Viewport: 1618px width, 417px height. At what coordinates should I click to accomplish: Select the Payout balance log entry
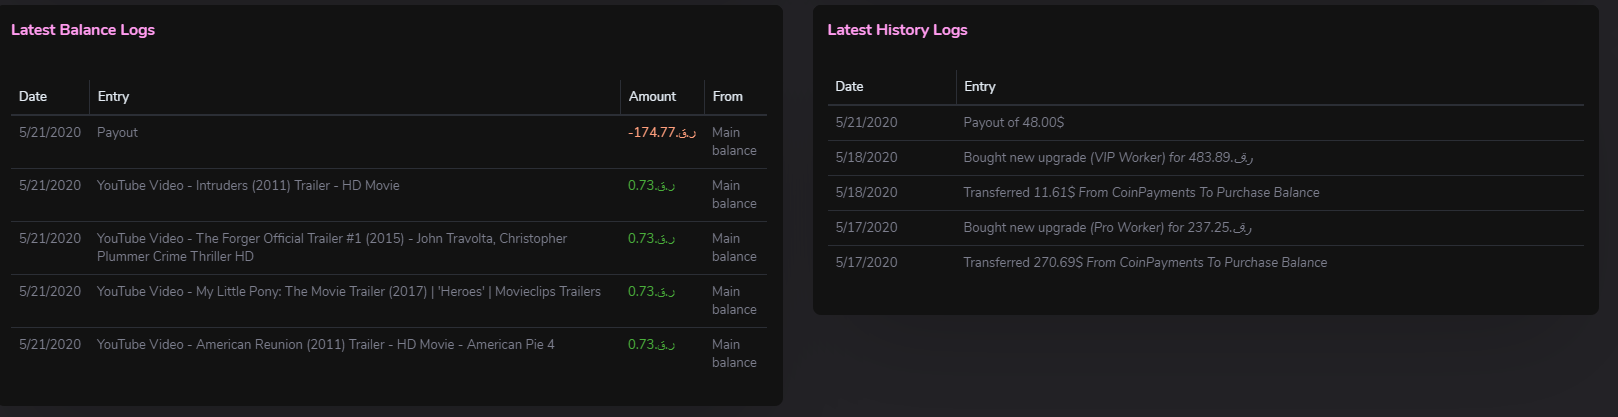coord(117,132)
